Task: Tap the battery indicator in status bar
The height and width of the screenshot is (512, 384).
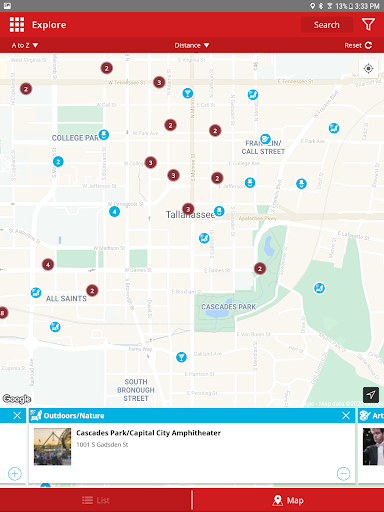Action: point(351,6)
